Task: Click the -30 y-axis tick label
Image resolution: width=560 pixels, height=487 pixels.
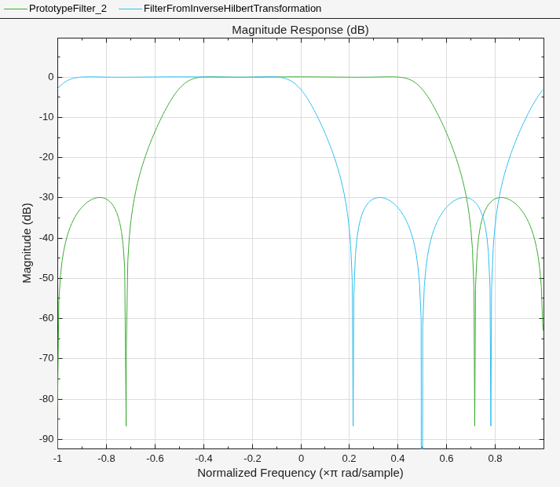Action: click(46, 197)
